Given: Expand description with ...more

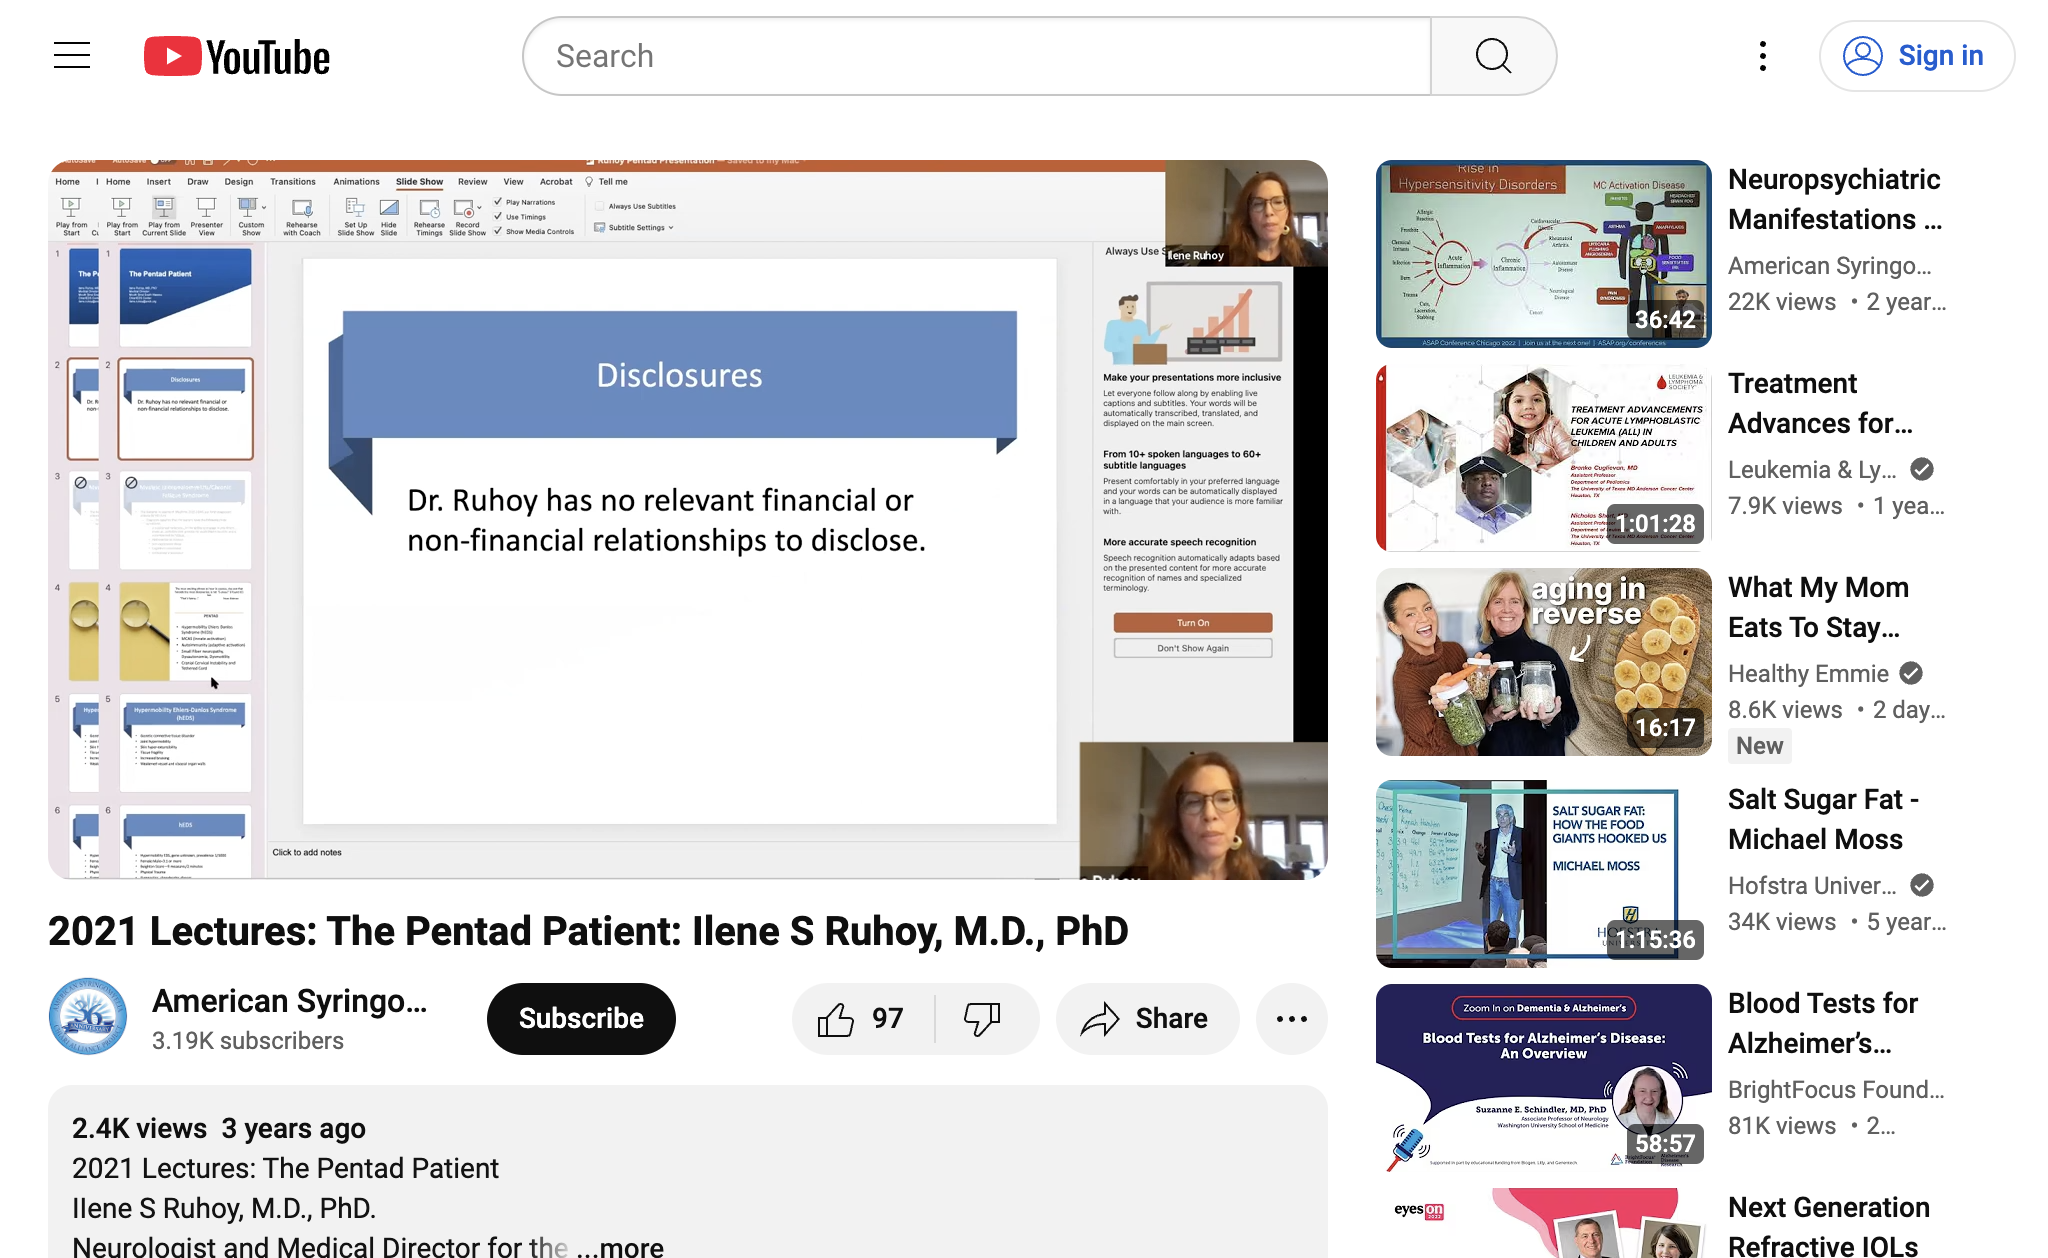Looking at the screenshot, I should pos(620,1246).
